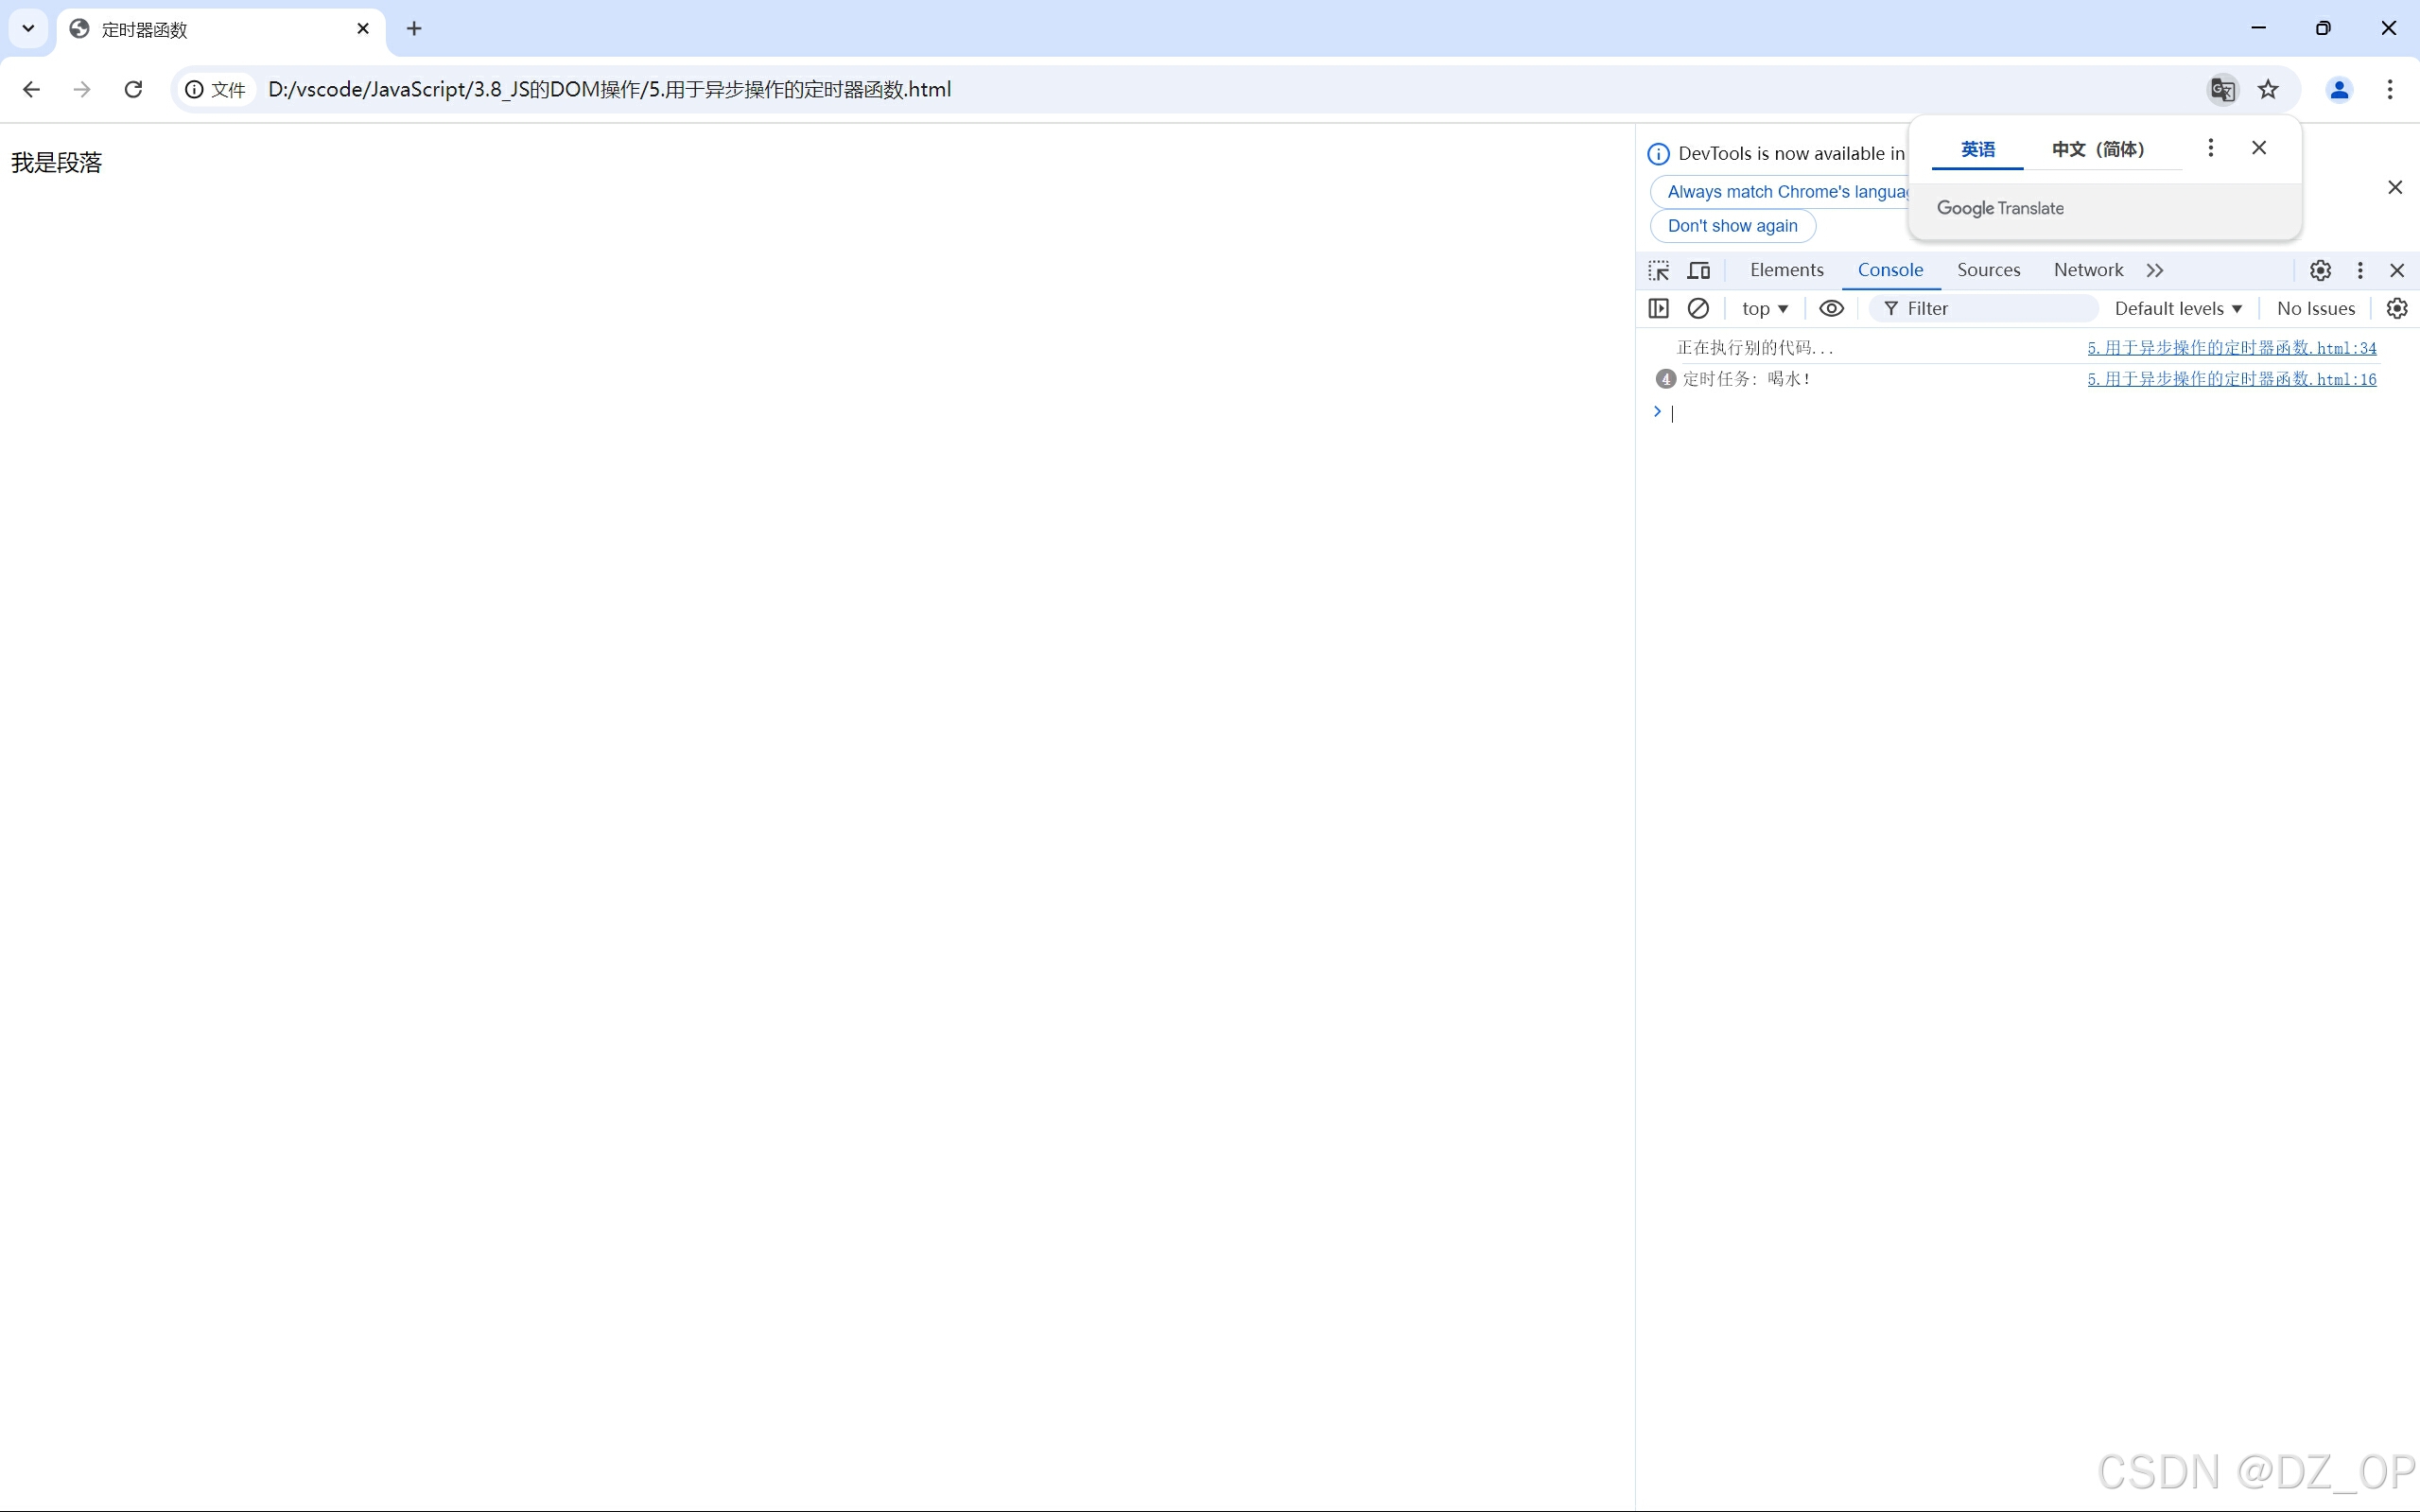Switch to the Elements tab
This screenshot has width=2420, height=1512.
tap(1786, 270)
